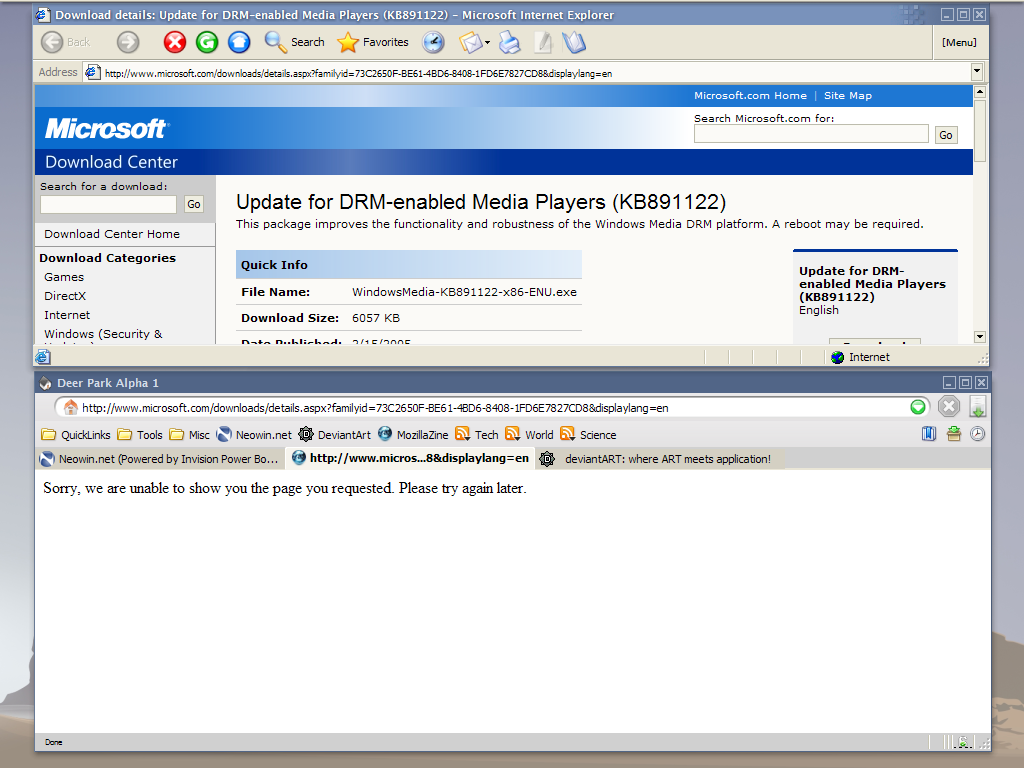Viewport: 1024px width, 768px height.
Task: Click the blue book icon in IE toolbar
Action: click(x=574, y=42)
